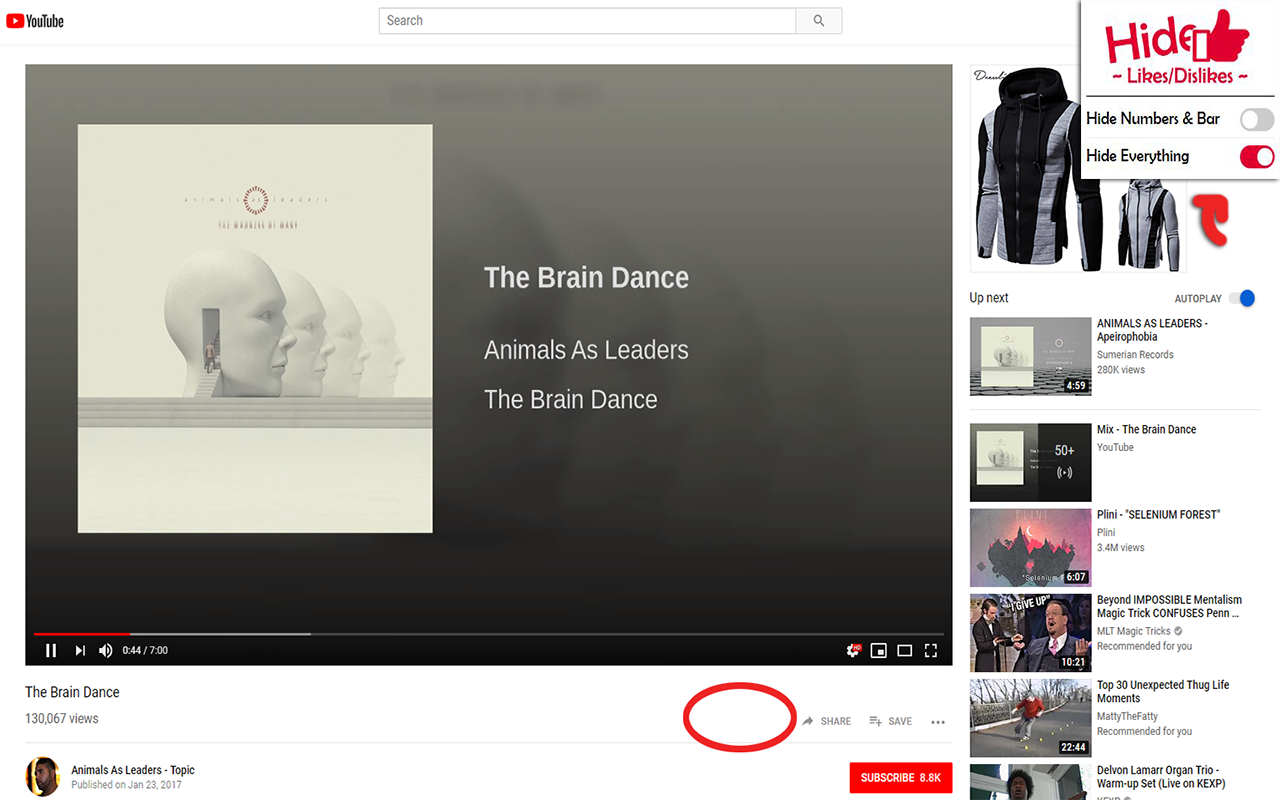
Task: Open Thug Life Moments video thumbnail
Action: click(x=1030, y=718)
